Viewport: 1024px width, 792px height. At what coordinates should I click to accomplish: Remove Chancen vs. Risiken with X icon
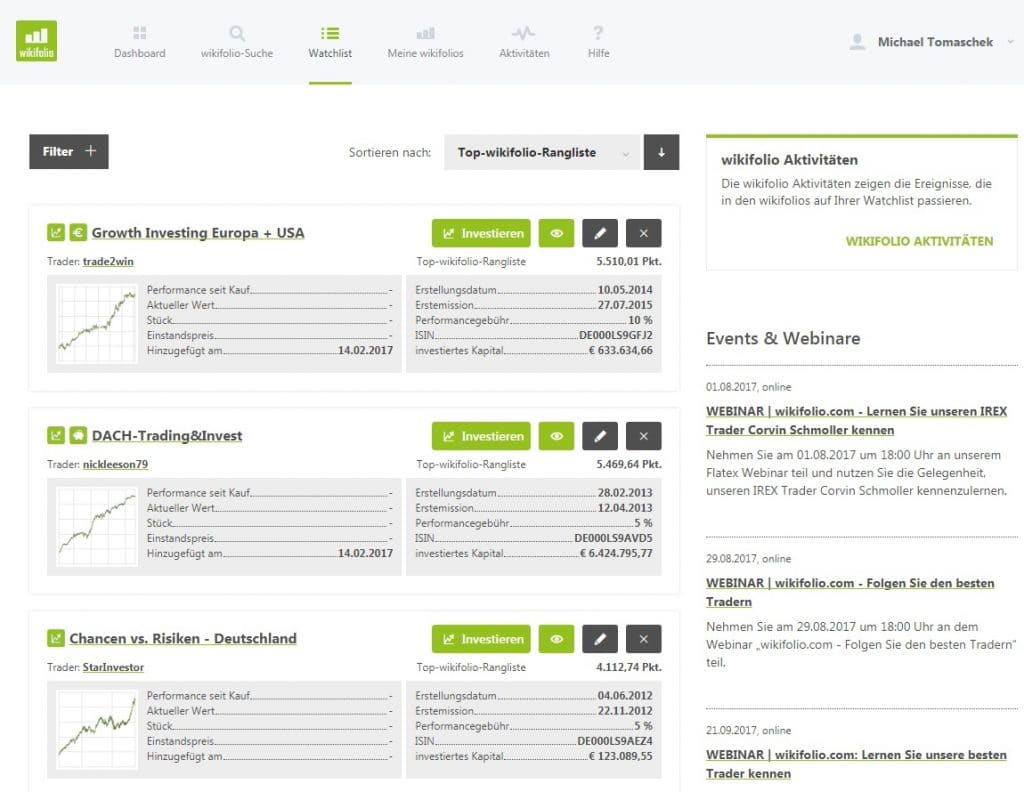643,639
